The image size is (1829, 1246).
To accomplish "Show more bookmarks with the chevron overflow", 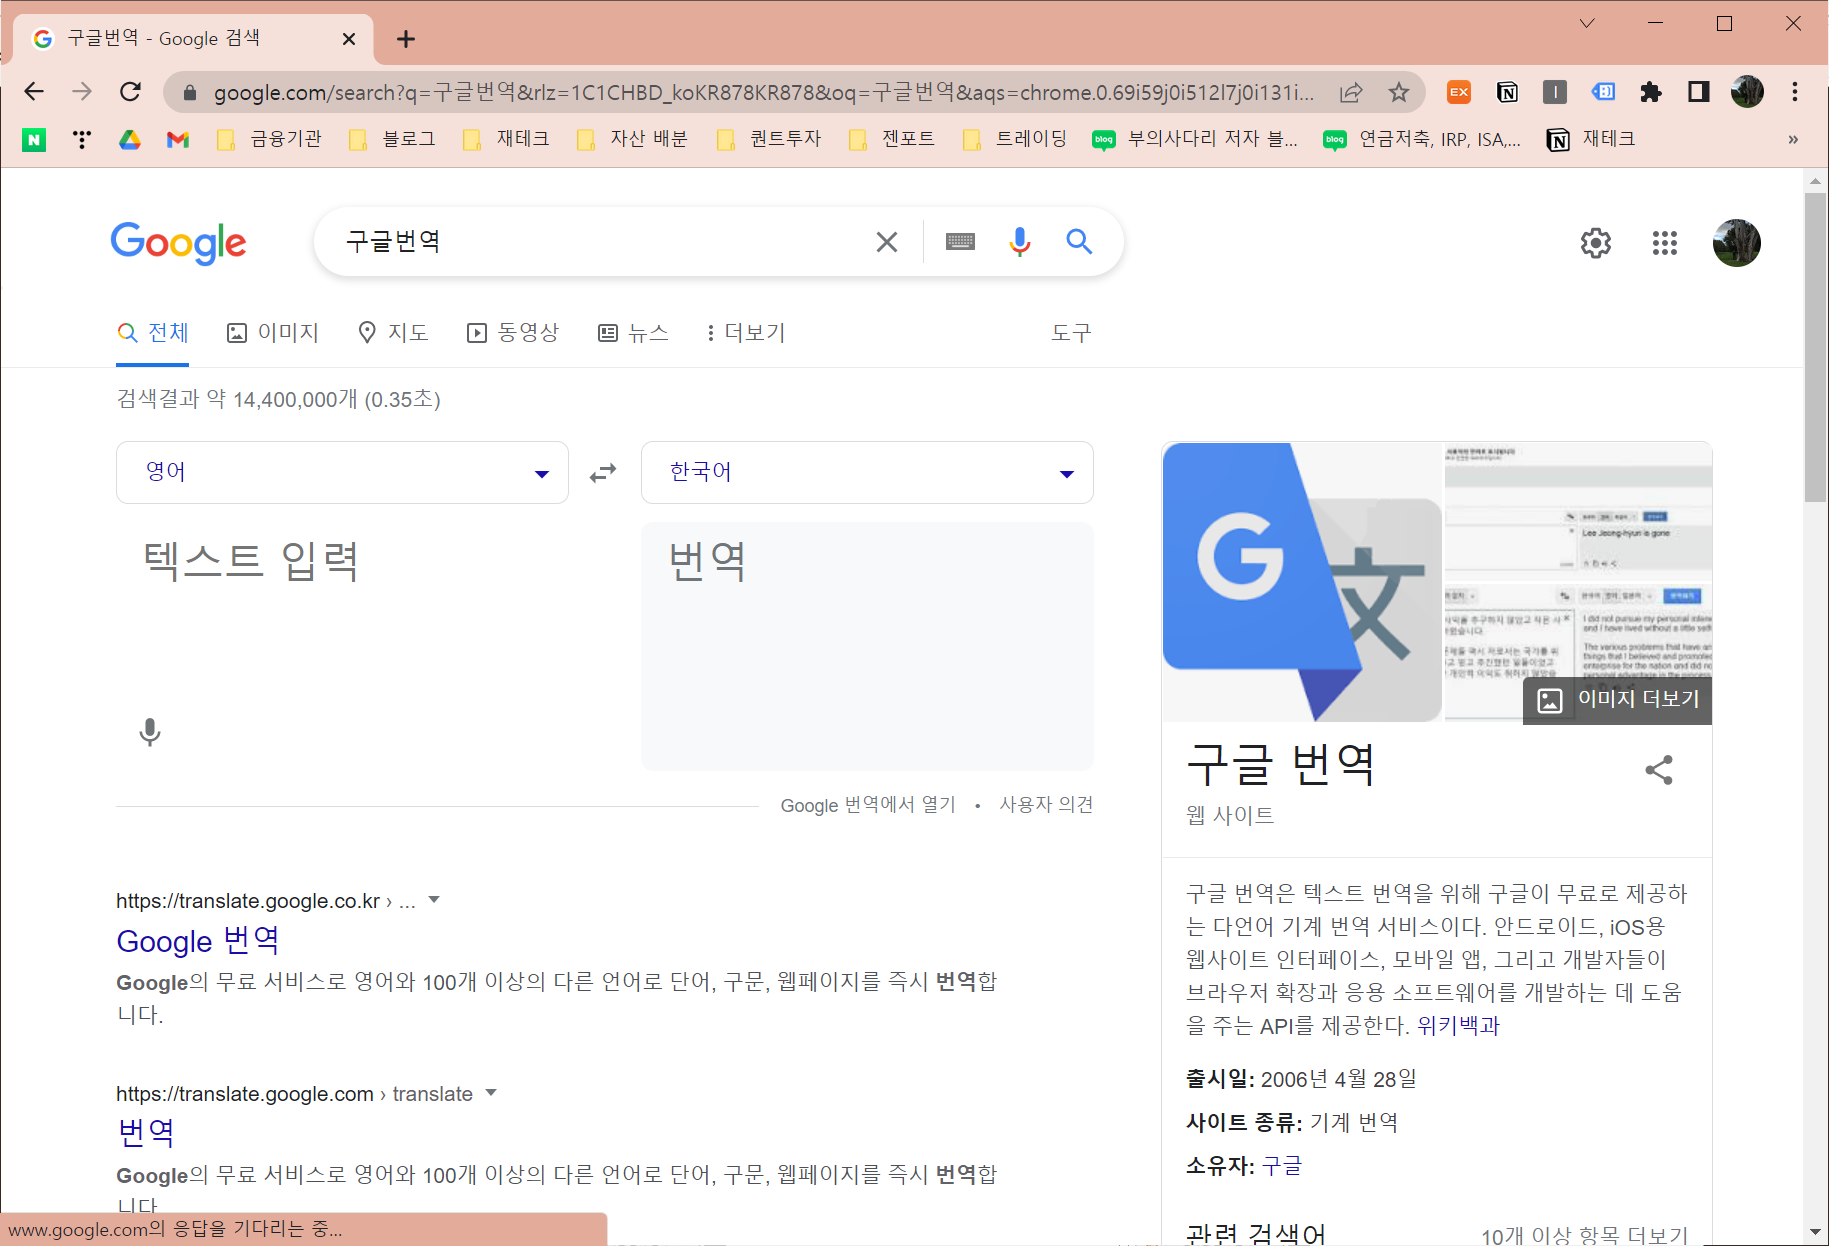I will coord(1794,139).
